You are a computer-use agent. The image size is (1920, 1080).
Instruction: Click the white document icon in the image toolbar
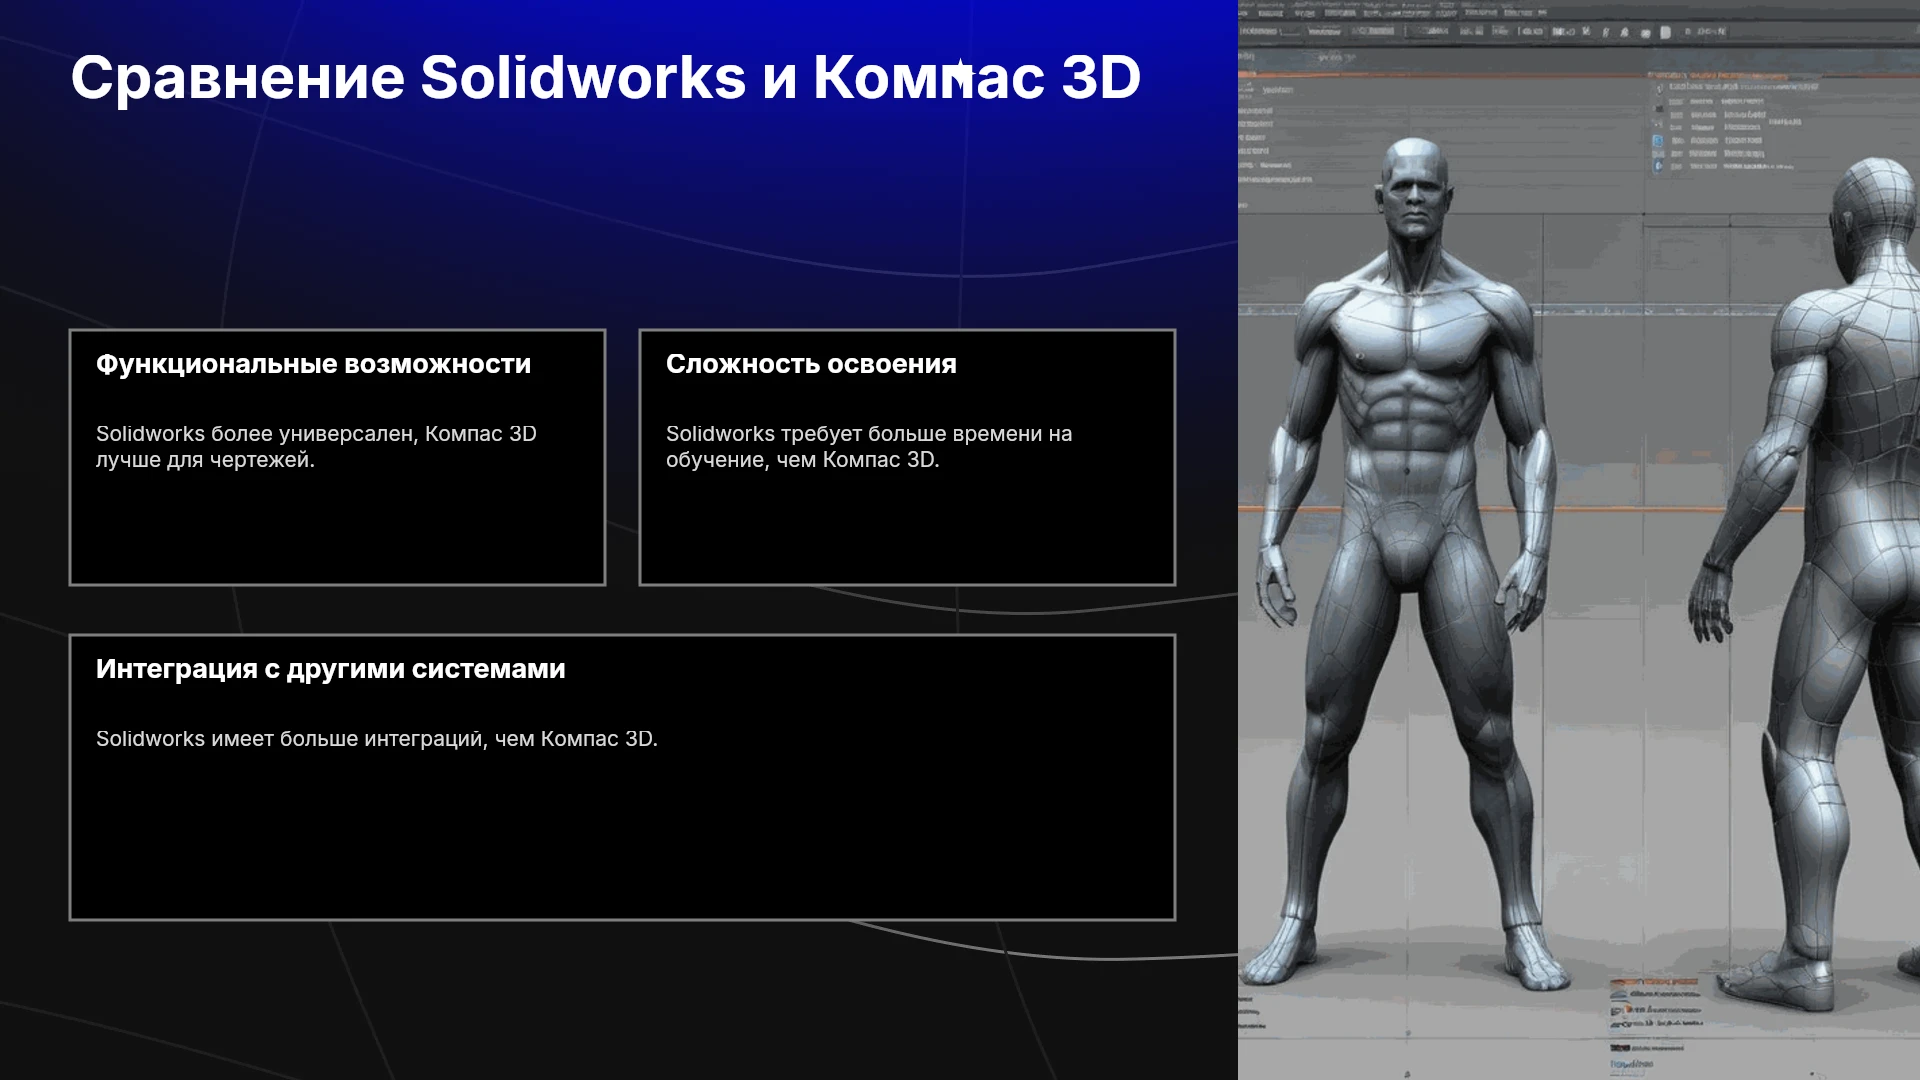[1665, 33]
